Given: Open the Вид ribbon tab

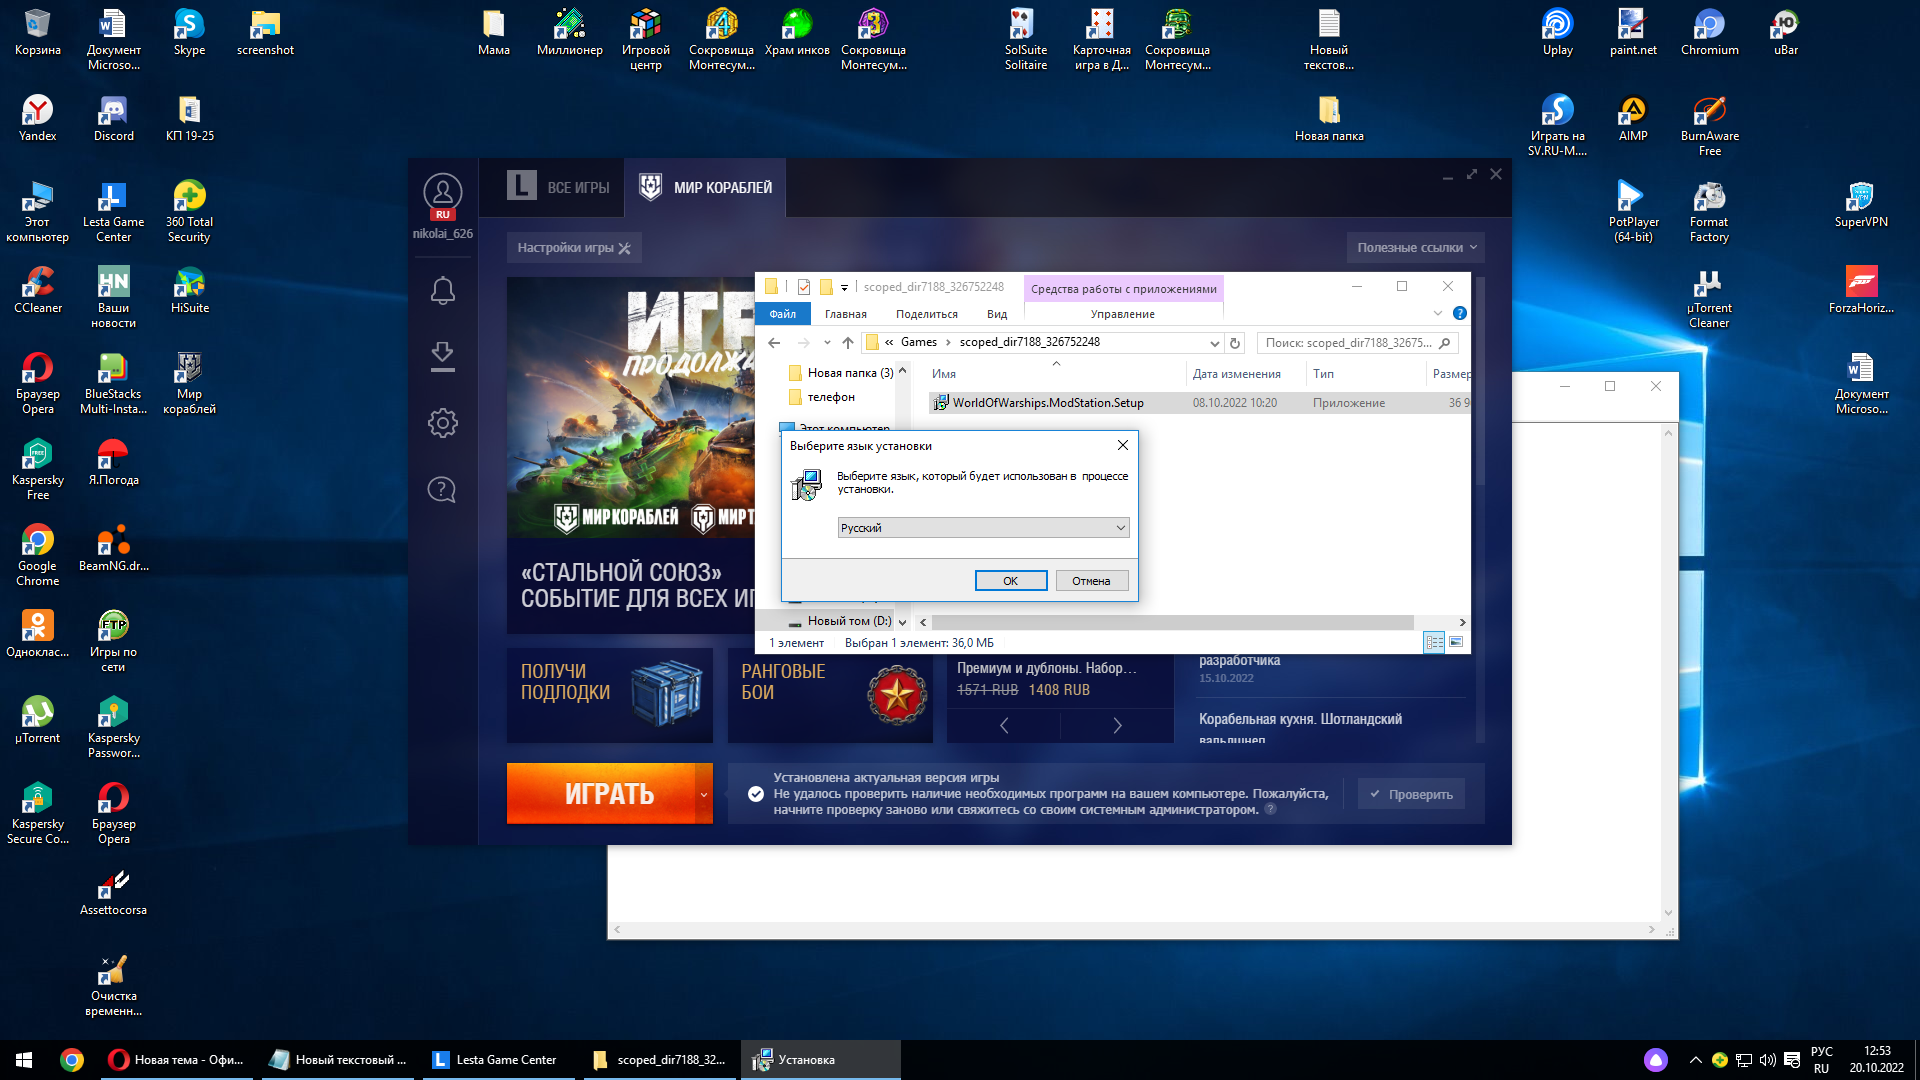Looking at the screenshot, I should 997,313.
